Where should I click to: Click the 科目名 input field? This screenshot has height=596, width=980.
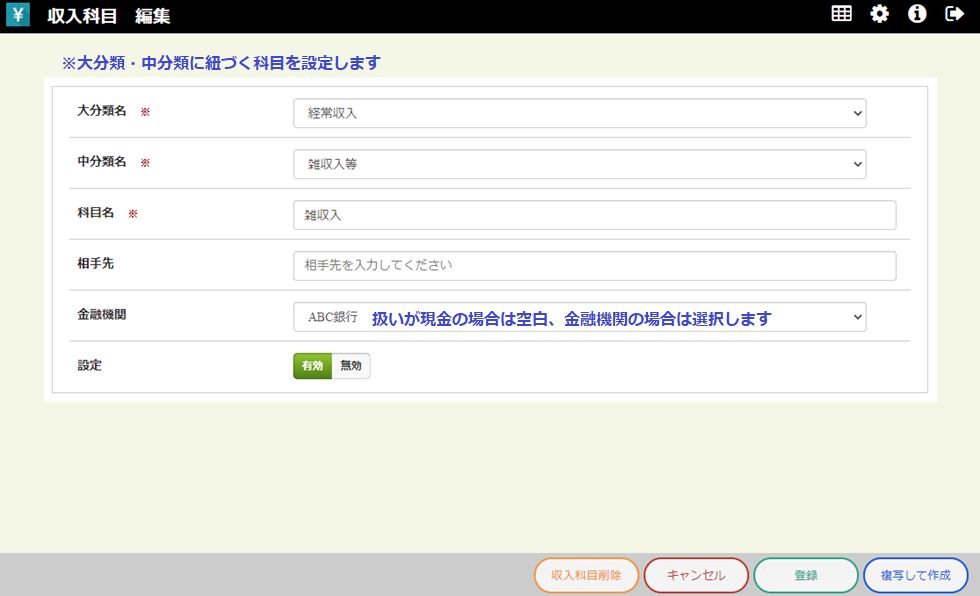594,215
